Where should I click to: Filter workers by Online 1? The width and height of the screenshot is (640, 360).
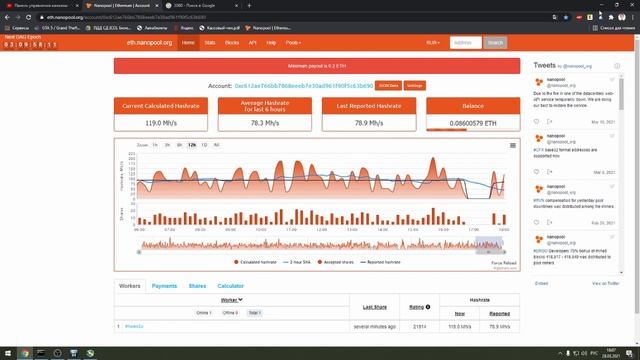point(204,313)
